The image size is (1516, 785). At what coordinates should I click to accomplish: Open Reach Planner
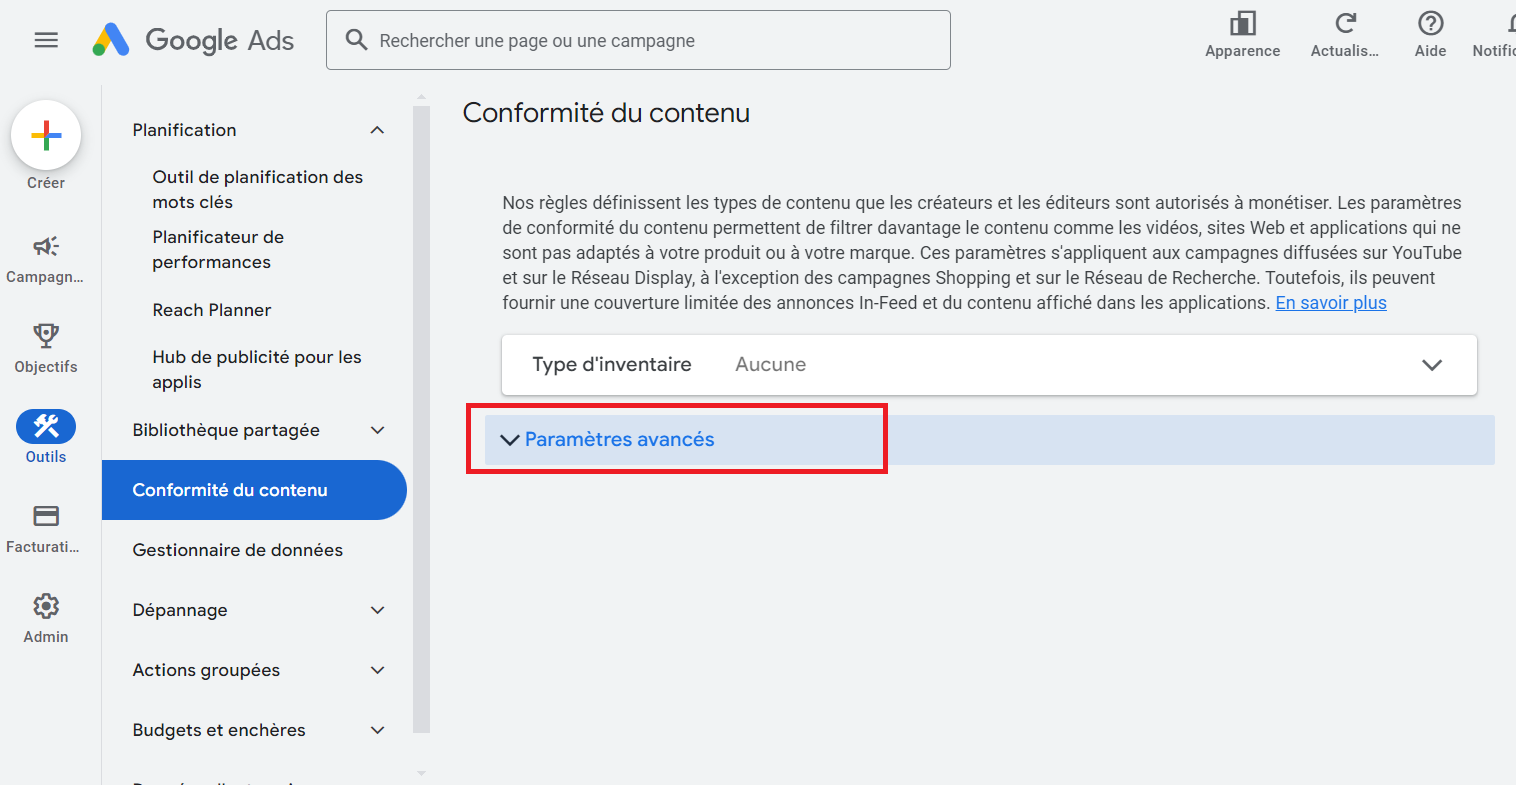pos(212,310)
